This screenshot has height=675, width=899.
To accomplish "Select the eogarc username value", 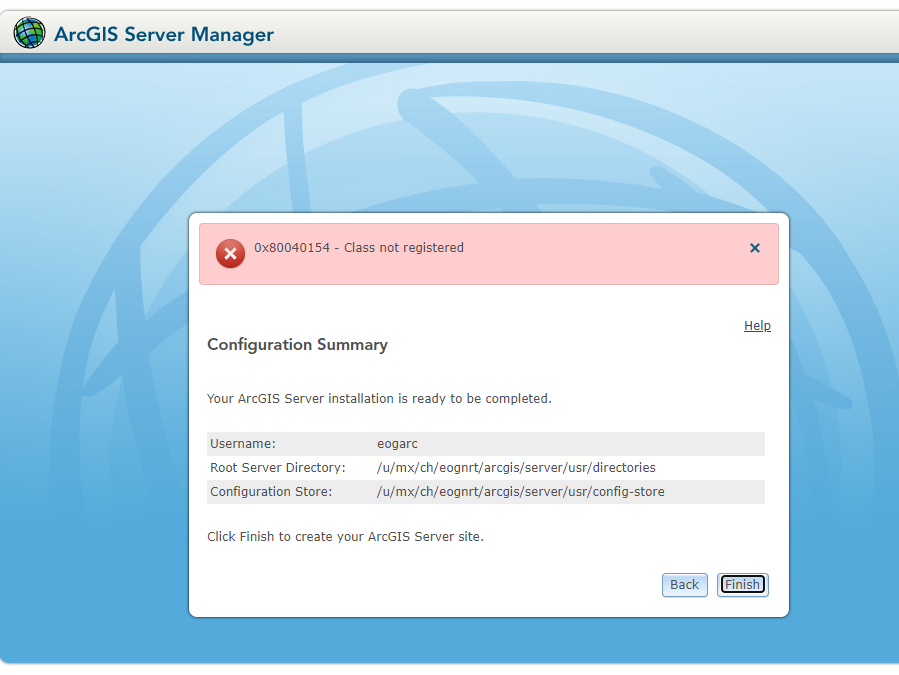I will (x=397, y=444).
